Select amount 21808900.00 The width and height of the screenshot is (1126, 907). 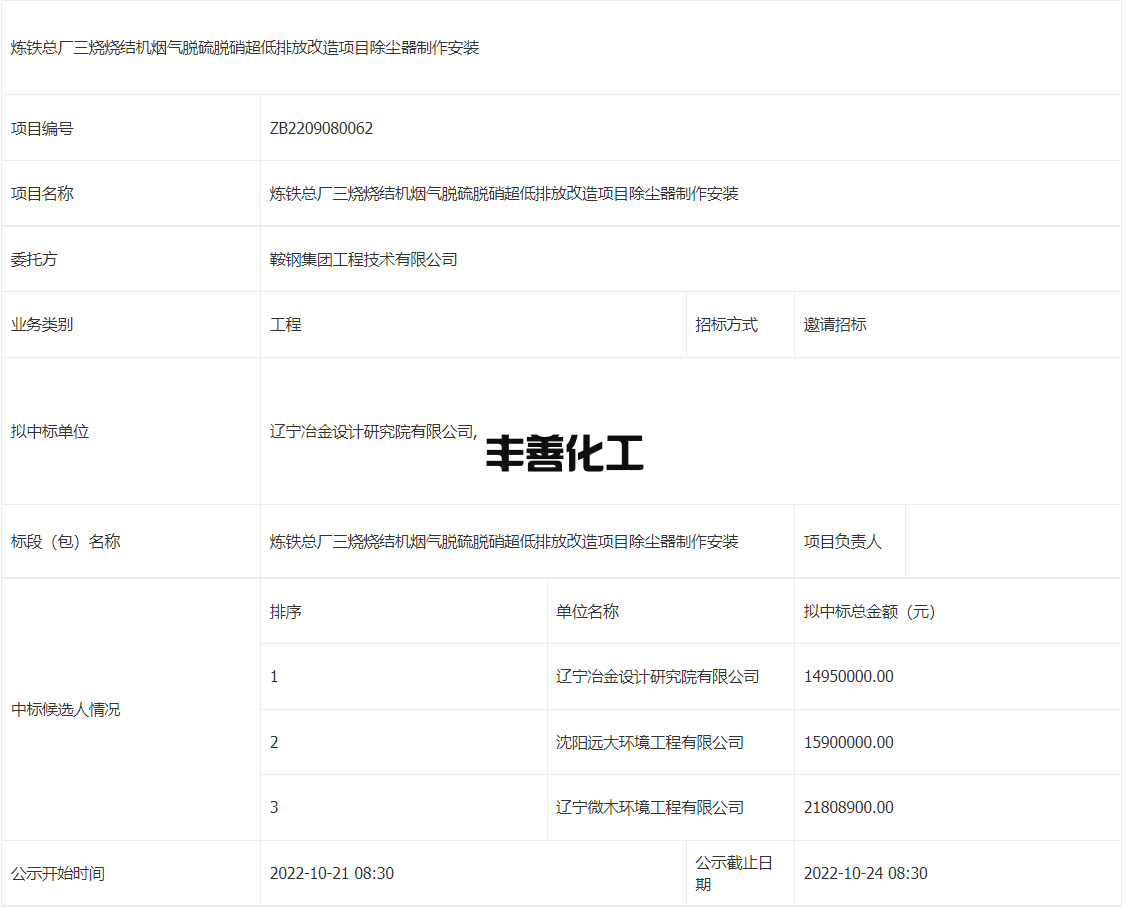click(849, 807)
